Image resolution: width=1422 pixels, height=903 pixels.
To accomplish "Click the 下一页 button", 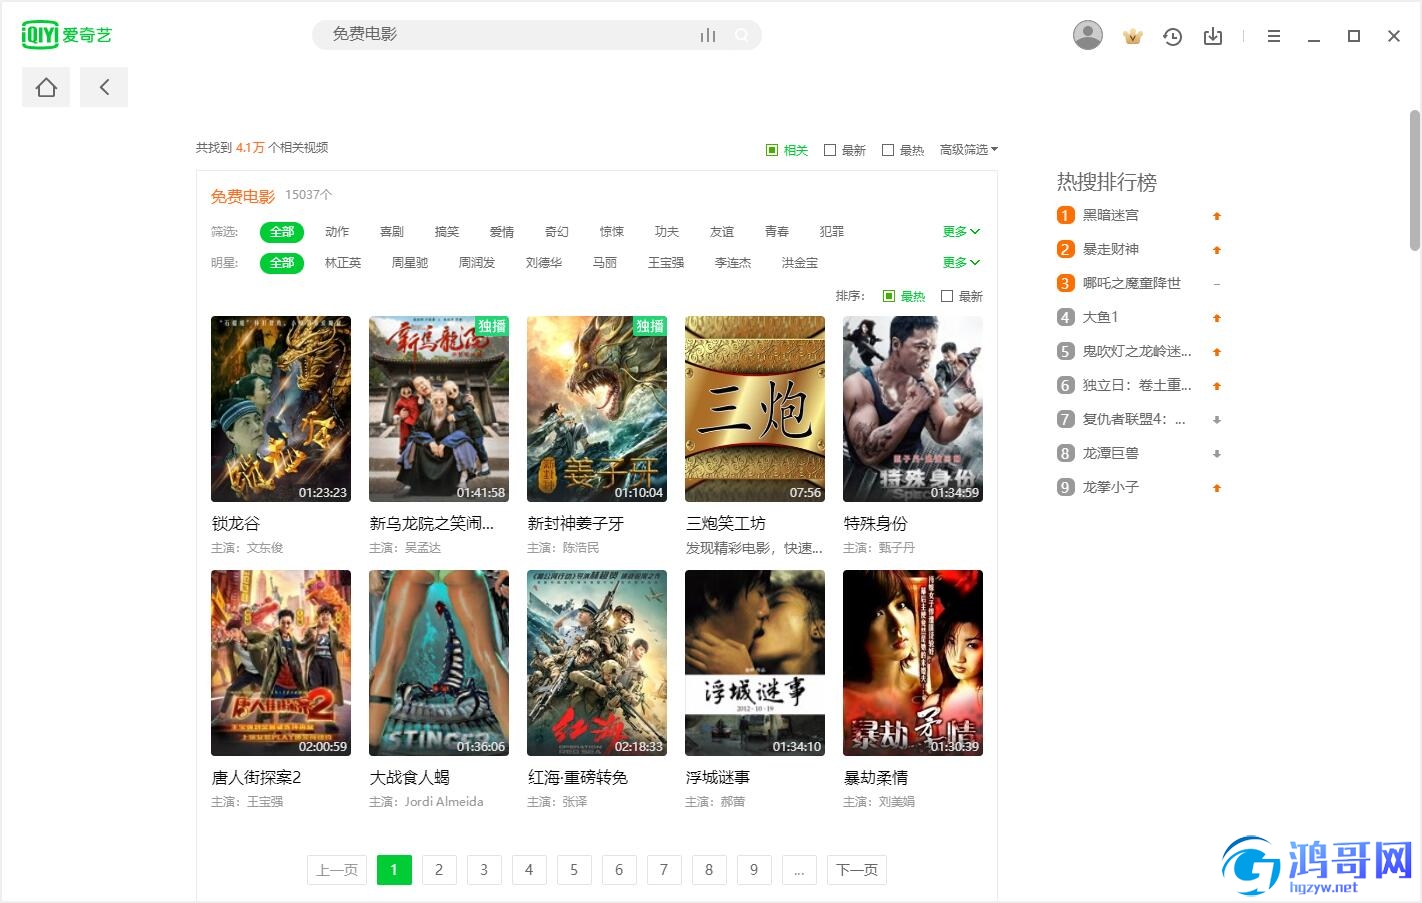I will (x=857, y=870).
